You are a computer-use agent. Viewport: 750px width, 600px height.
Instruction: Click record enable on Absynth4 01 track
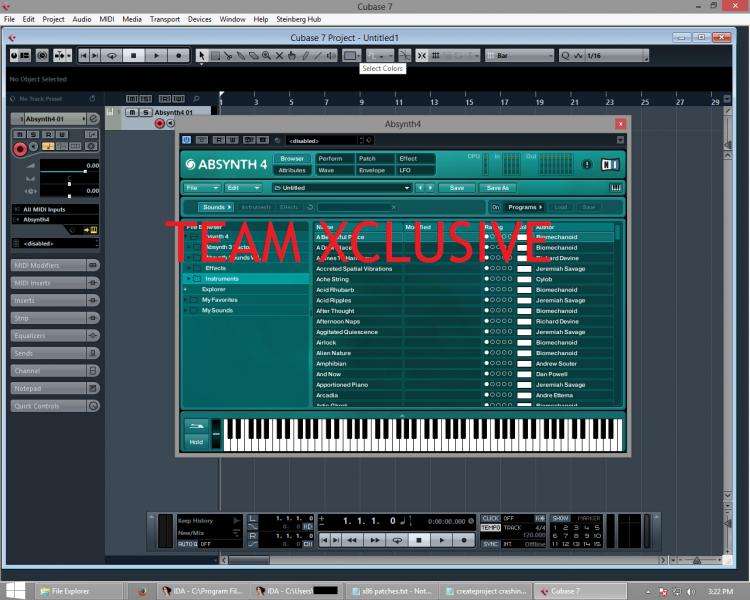pyautogui.click(x=159, y=123)
